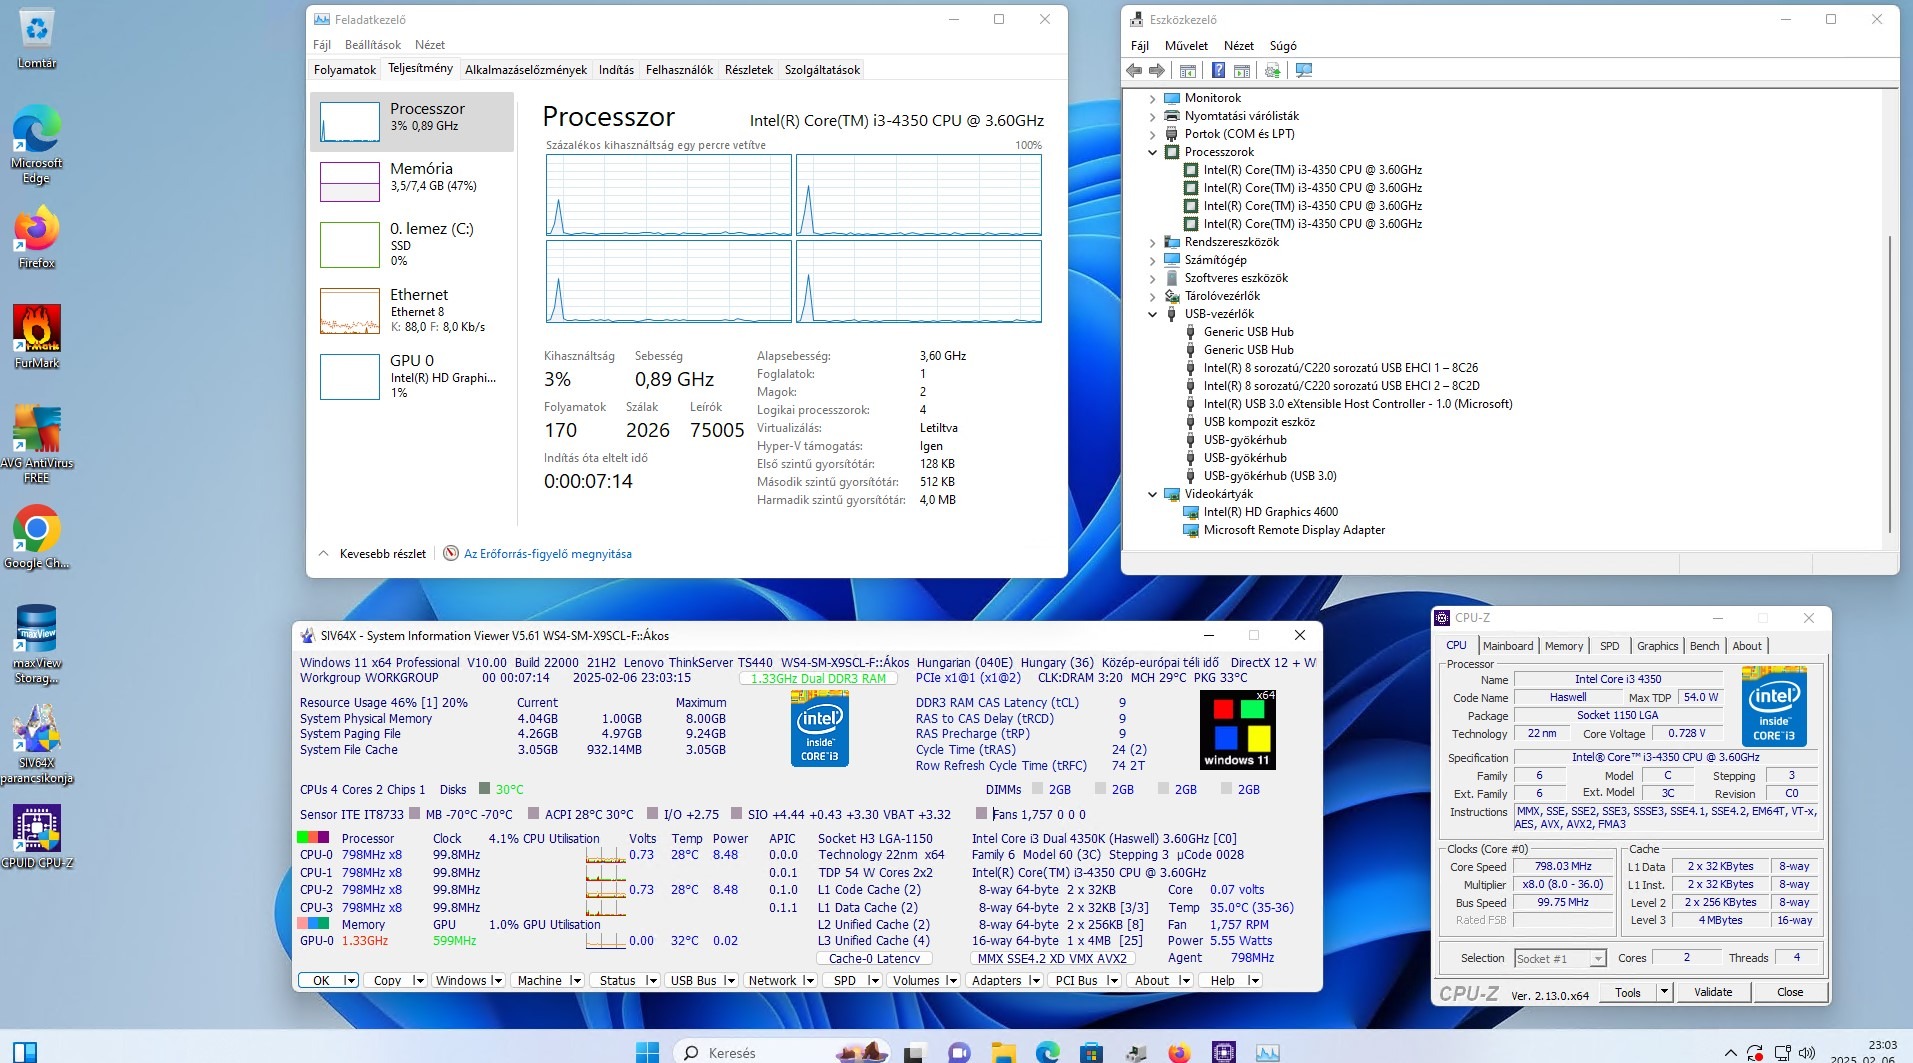Expand the Monitorok device category
1913x1063 pixels.
1152,98
